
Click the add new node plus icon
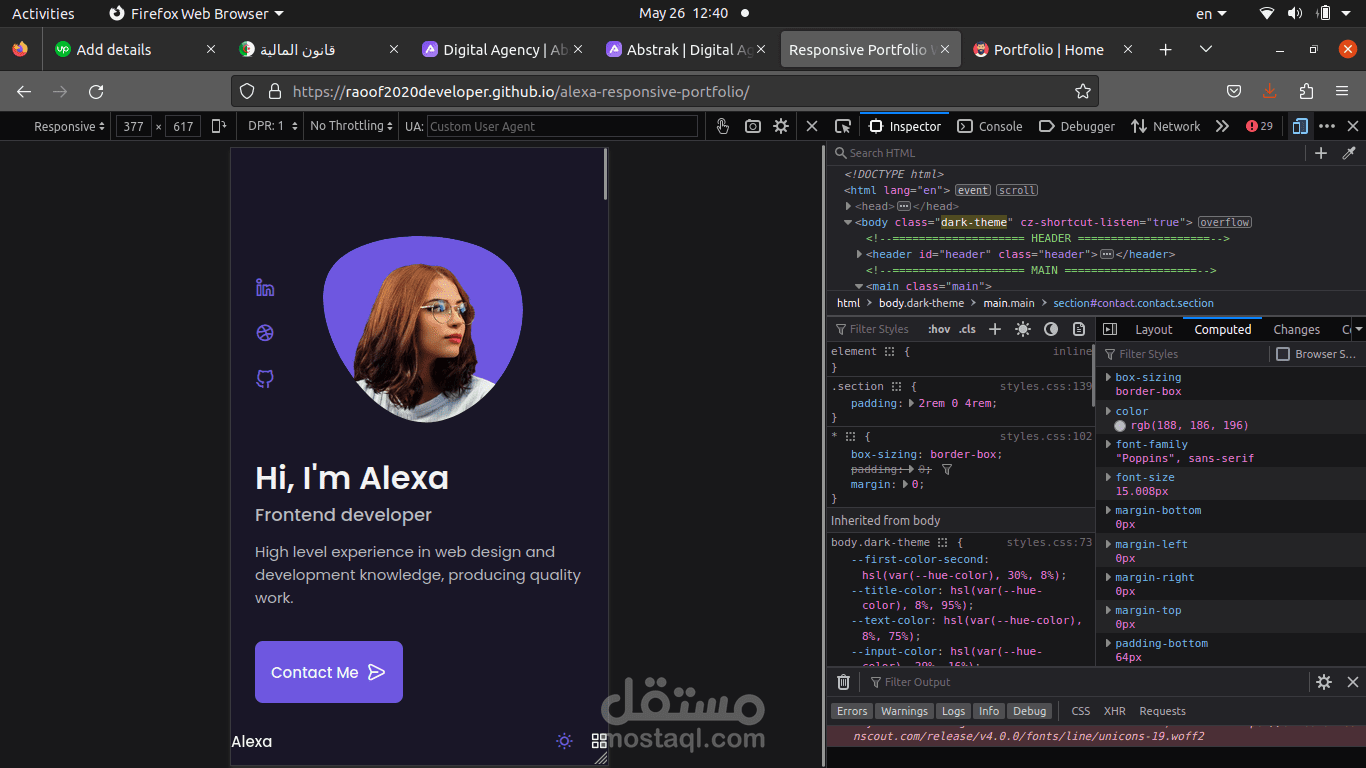1321,153
